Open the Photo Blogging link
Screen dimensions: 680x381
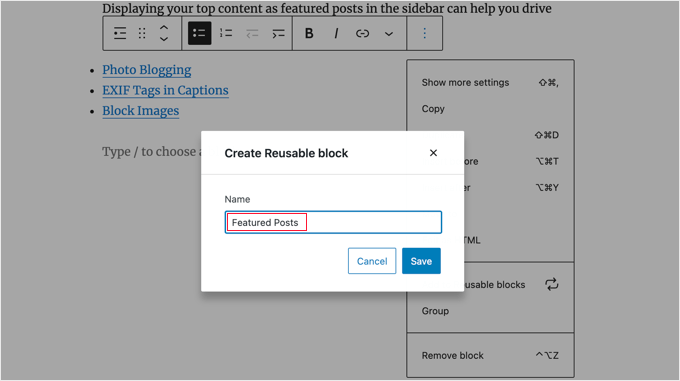147,70
